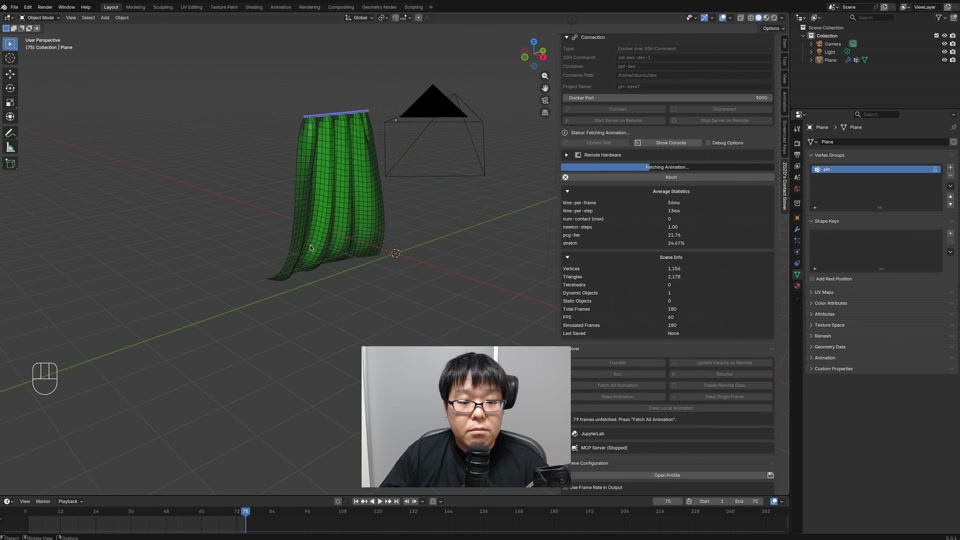The height and width of the screenshot is (540, 960).
Task: Expand the Plane item in outliner
Action: tap(811, 60)
